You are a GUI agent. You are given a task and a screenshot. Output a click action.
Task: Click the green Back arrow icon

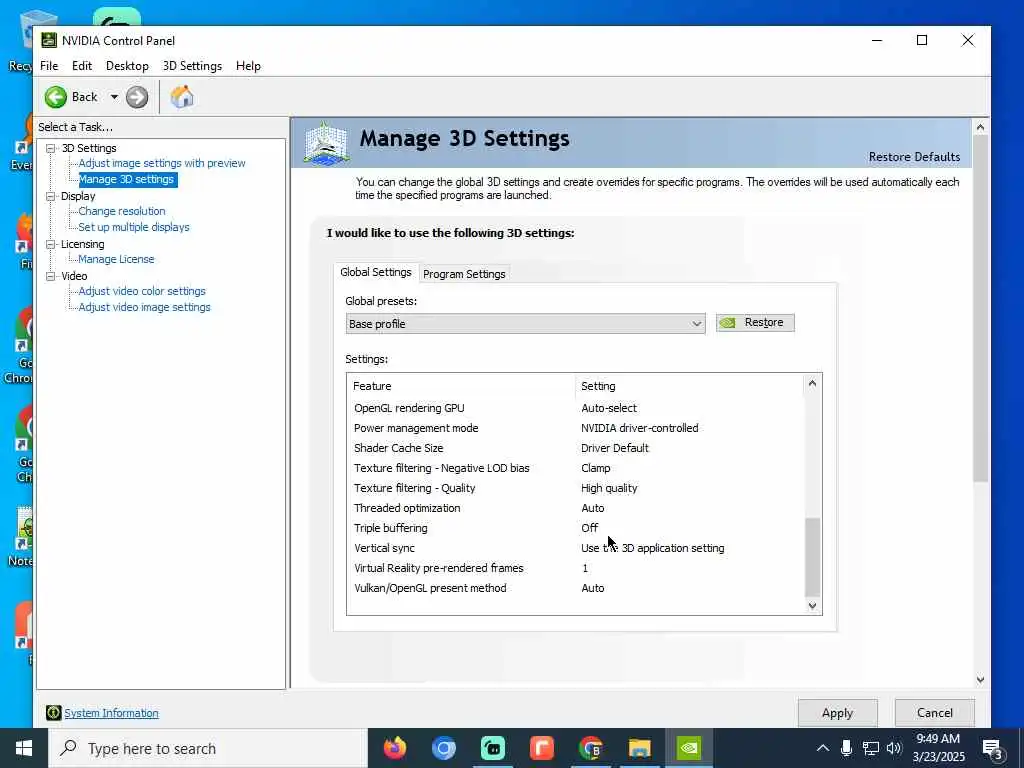[x=56, y=97]
